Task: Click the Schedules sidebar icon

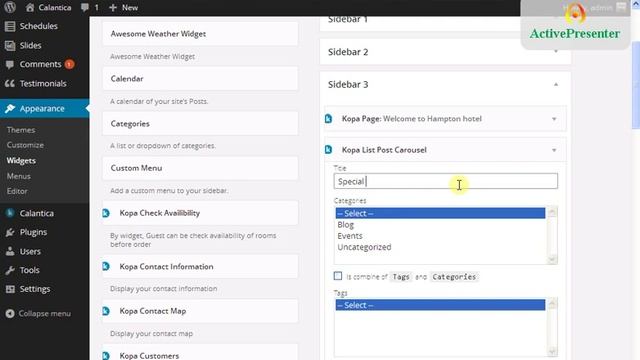Action: click(x=10, y=26)
